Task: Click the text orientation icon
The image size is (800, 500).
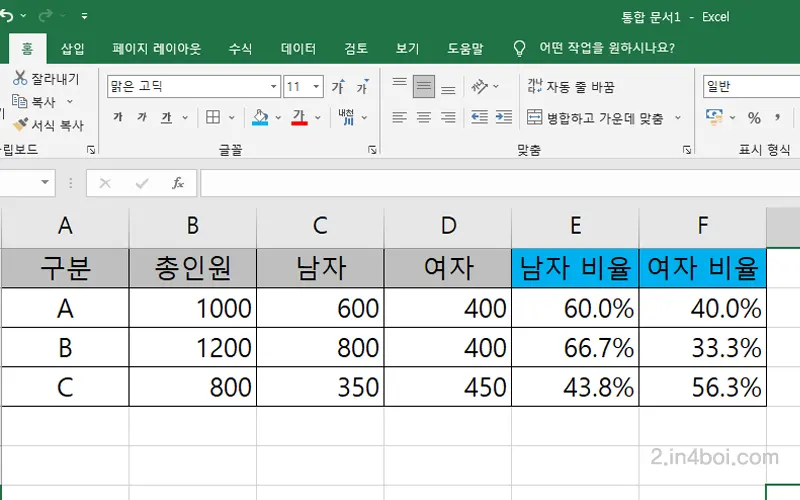Action: tap(480, 86)
